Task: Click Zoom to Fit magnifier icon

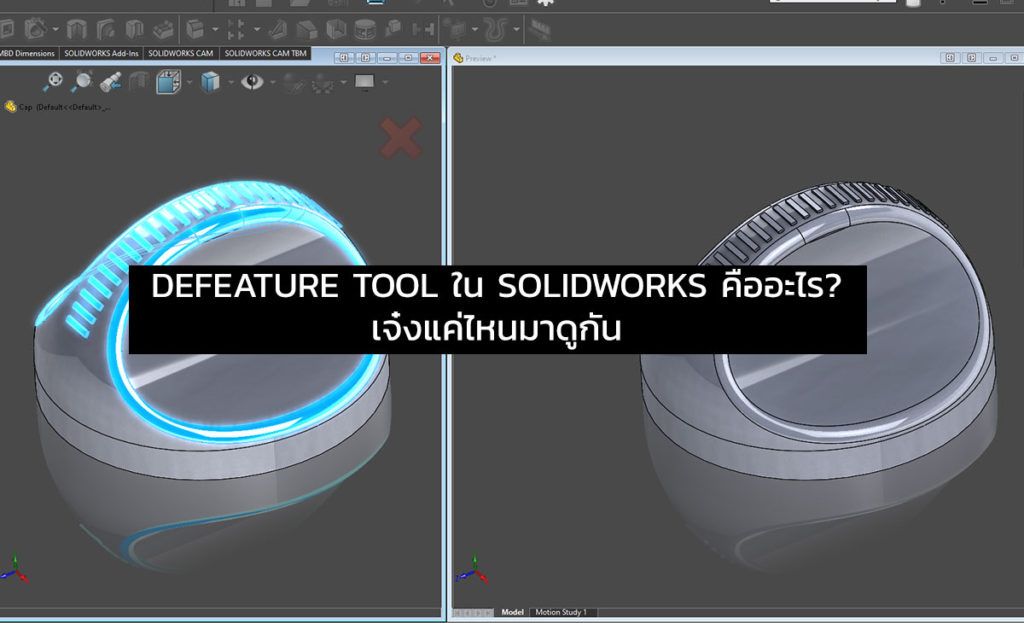Action: (x=53, y=82)
